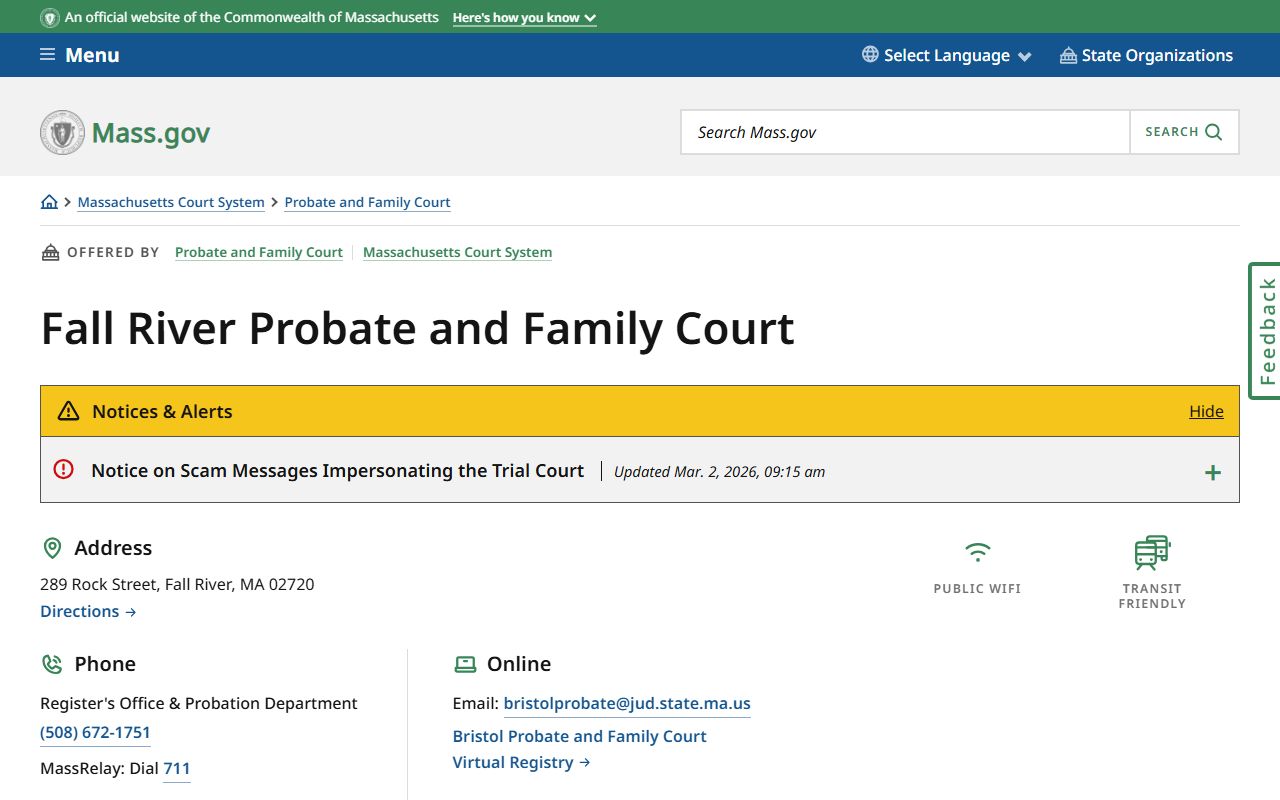The image size is (1280, 800).
Task: Click Probate and Family Court under Offered By
Action: tap(259, 252)
